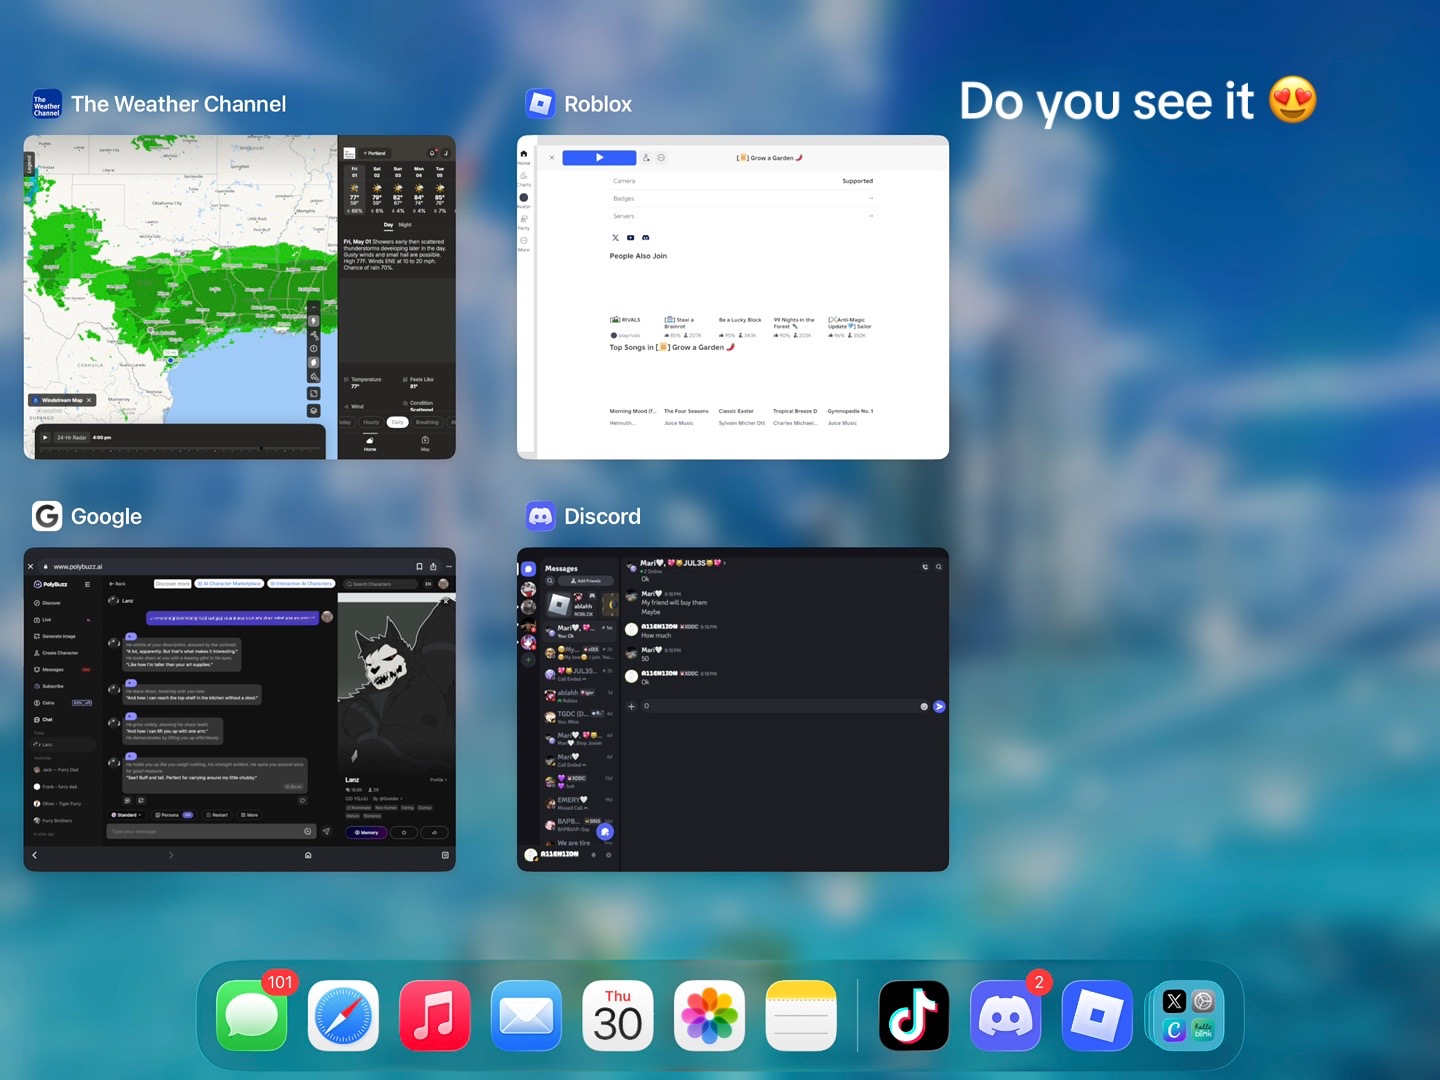Select the Sat 02 forecast day

click(x=377, y=190)
